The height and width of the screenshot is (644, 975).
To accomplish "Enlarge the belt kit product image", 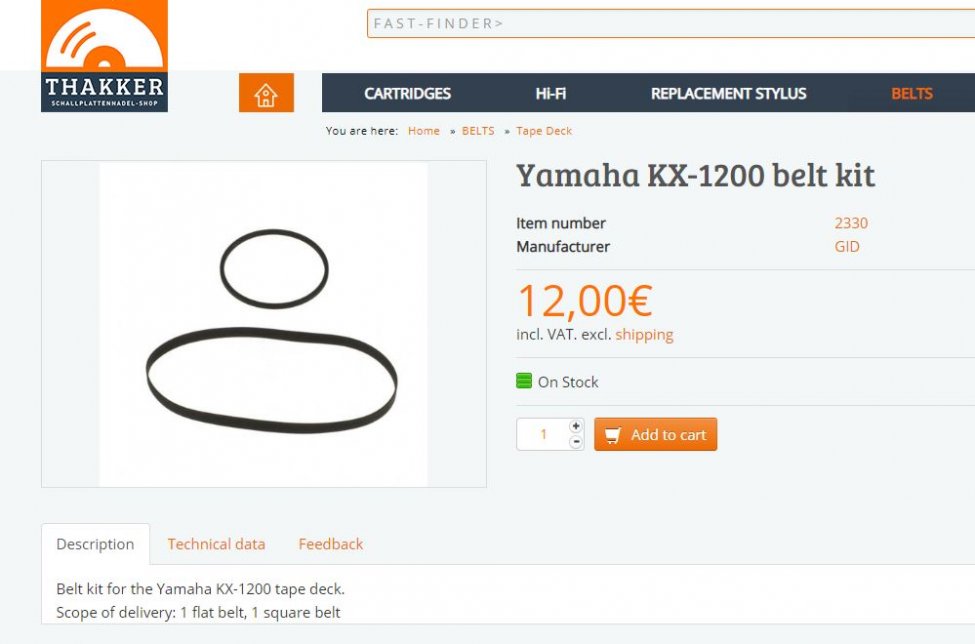I will point(264,324).
